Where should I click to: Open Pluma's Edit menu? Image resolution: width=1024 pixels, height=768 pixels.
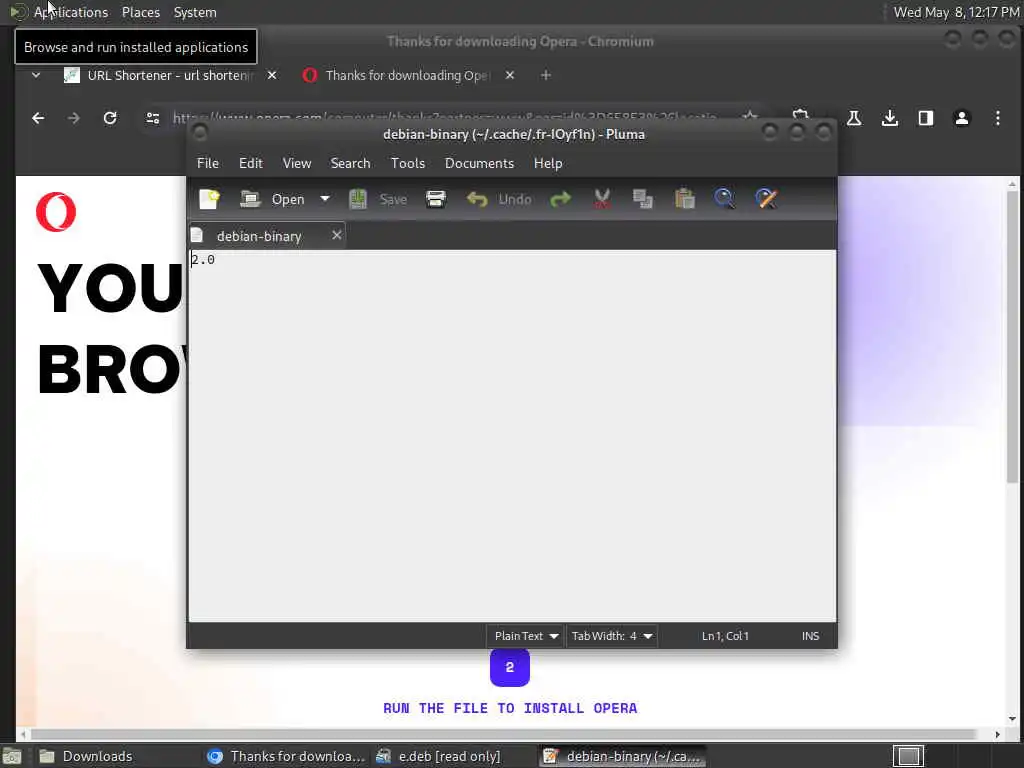point(251,163)
